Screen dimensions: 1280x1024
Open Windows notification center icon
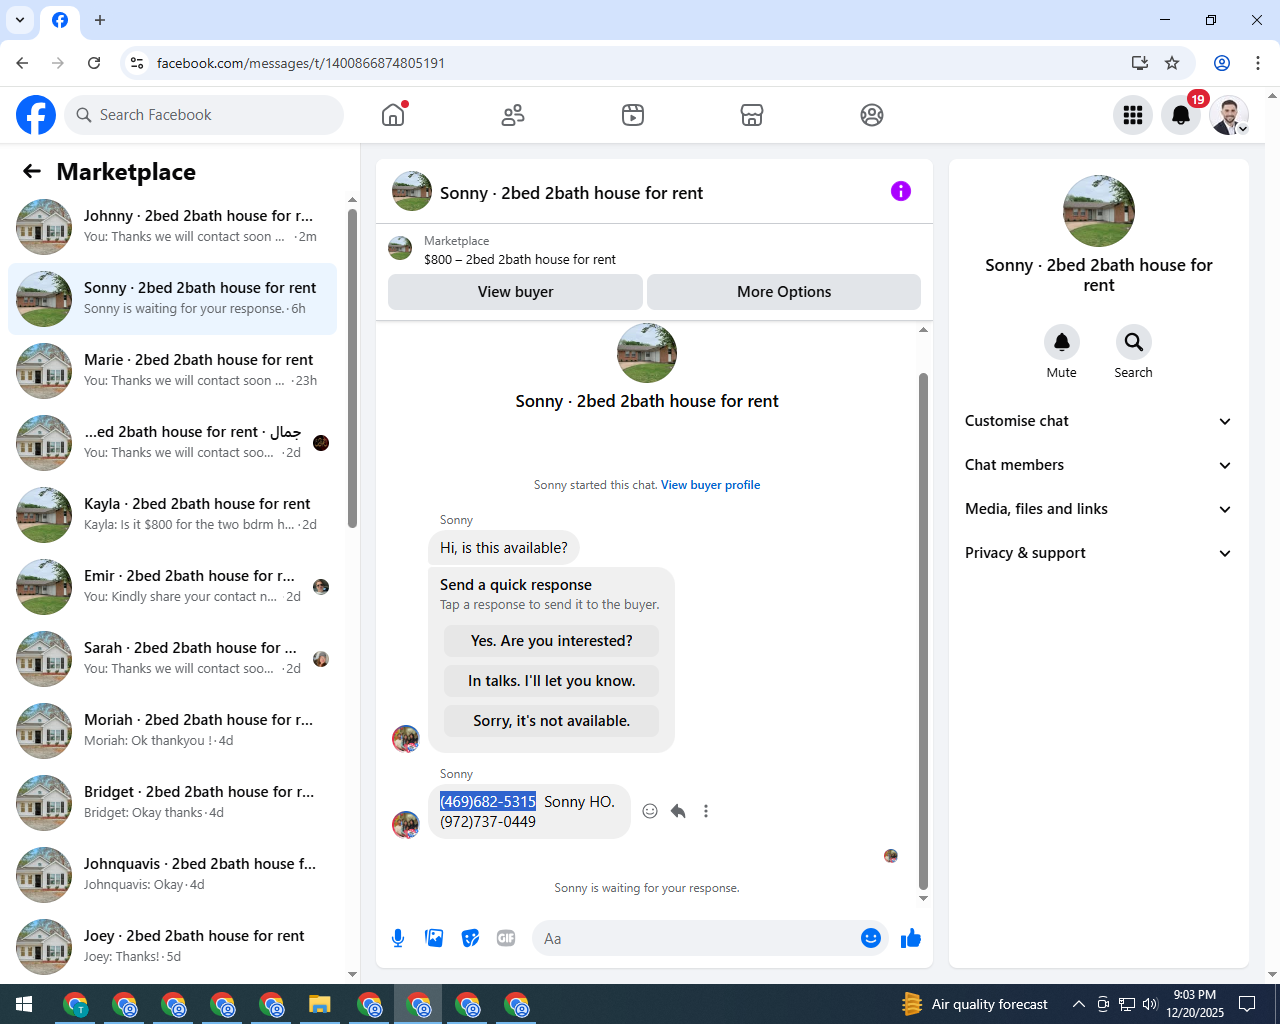(x=1247, y=1004)
